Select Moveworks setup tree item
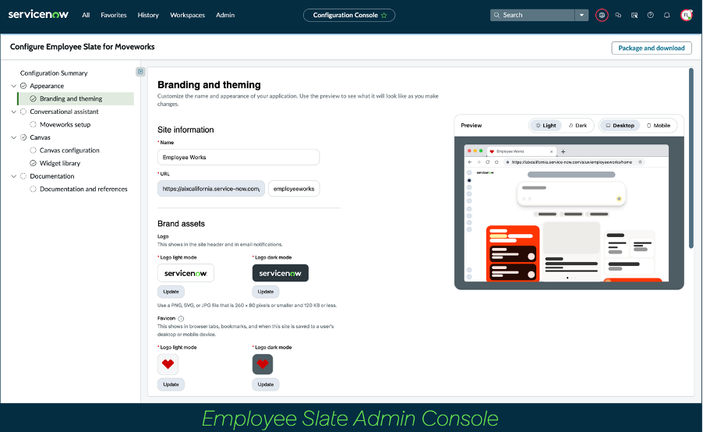Screen dimensions: 703x432 click(x=65, y=125)
